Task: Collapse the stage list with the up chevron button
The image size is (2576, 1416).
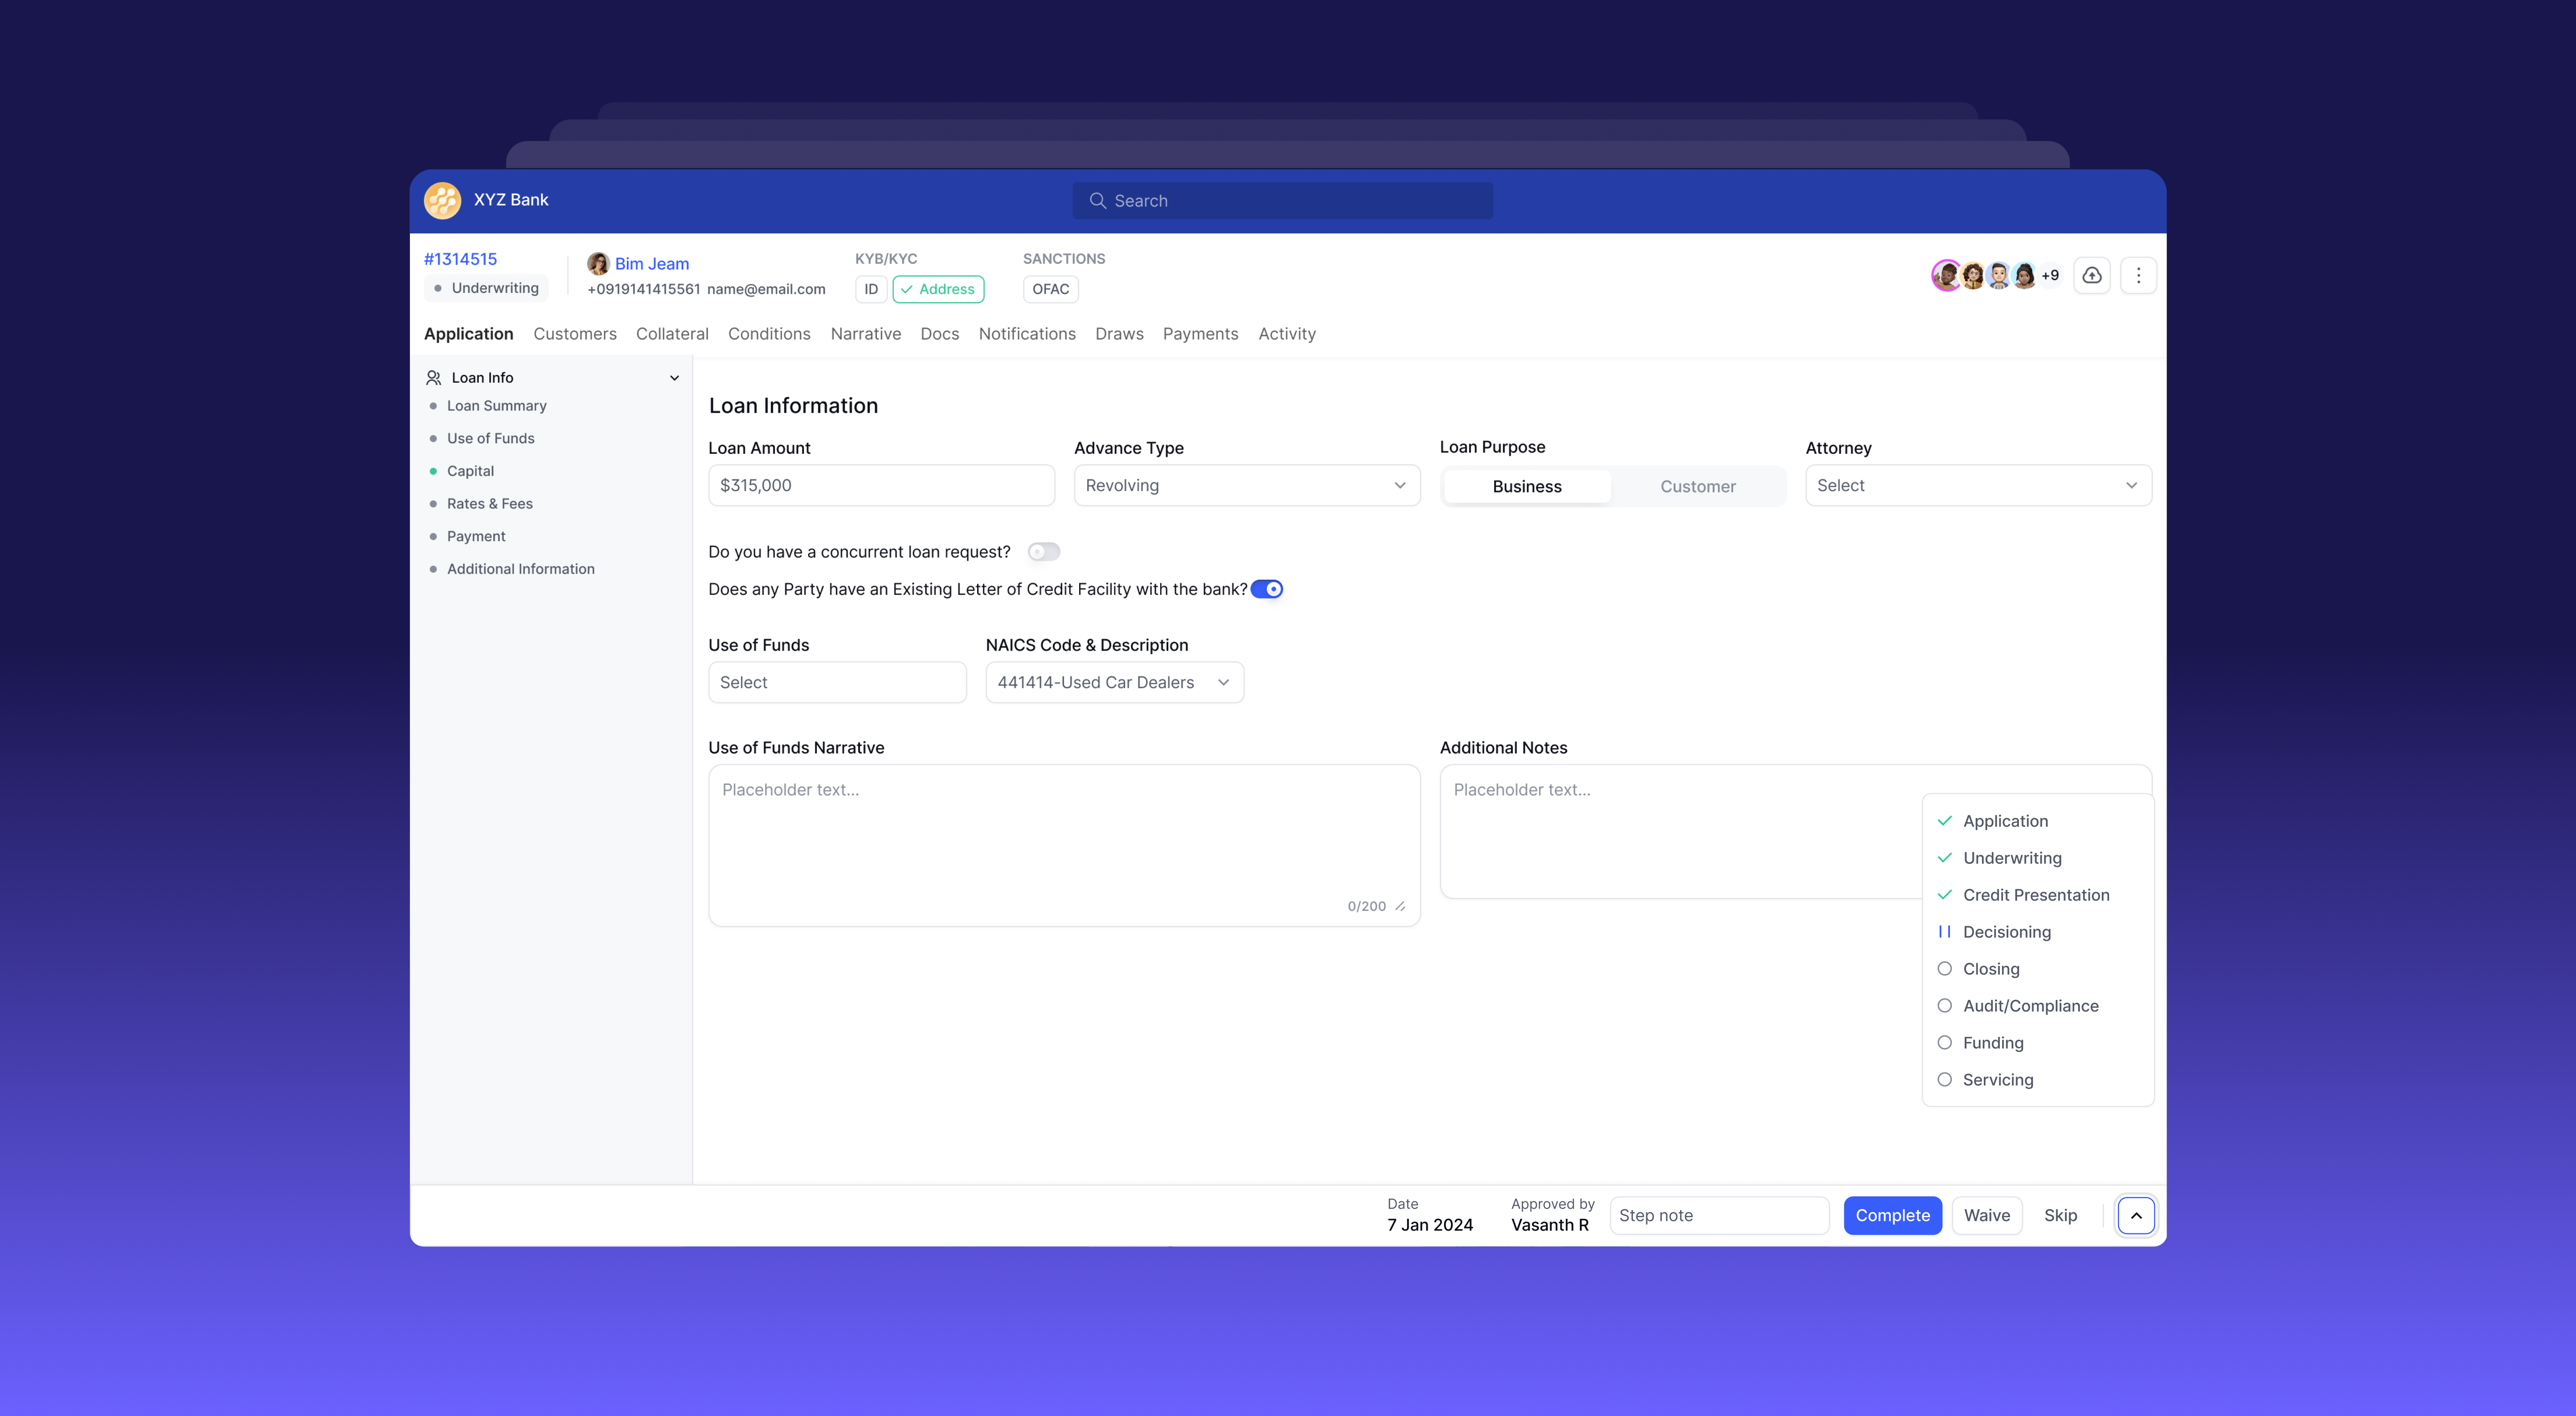Action: (x=2136, y=1216)
